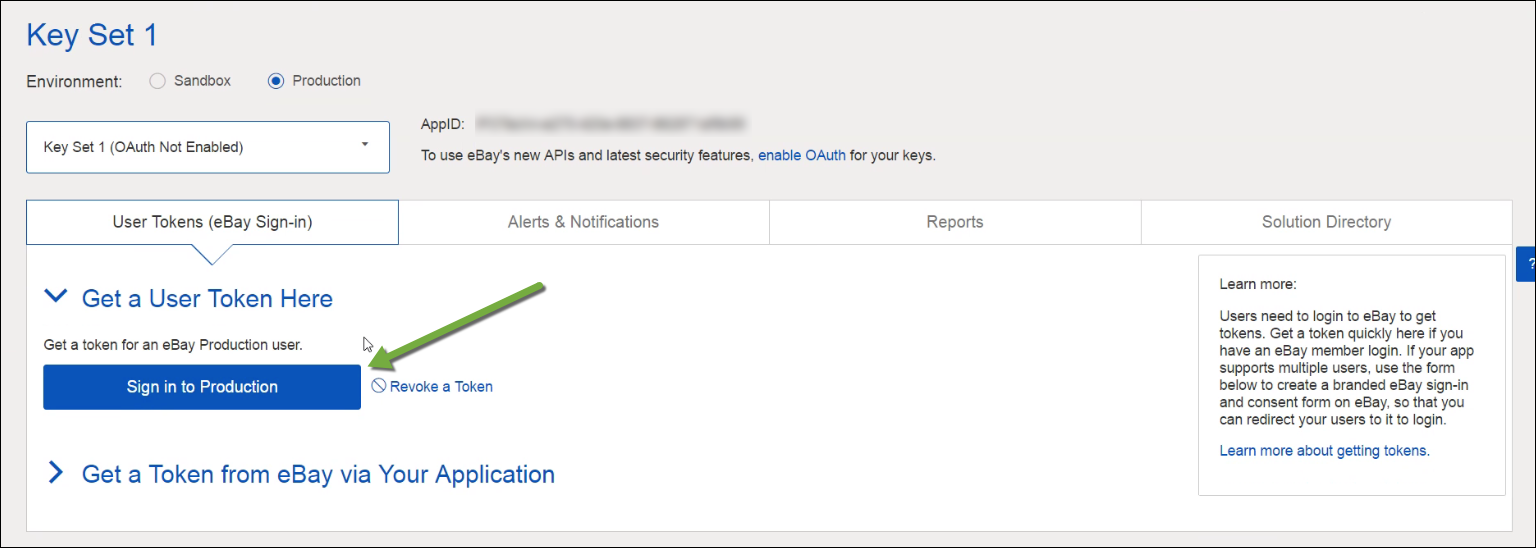
Task: Click the blue help question mark tab
Action: tap(1527, 263)
